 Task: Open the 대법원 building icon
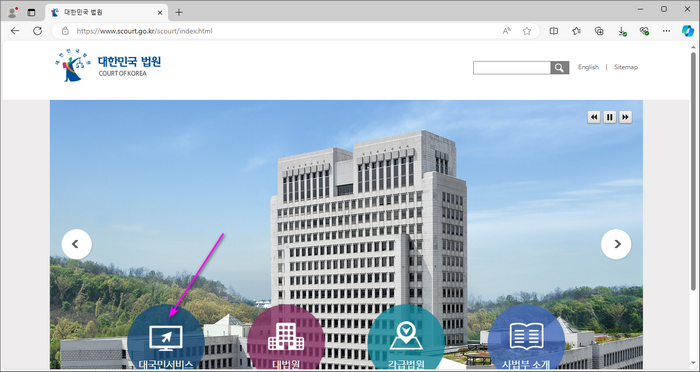tap(286, 337)
